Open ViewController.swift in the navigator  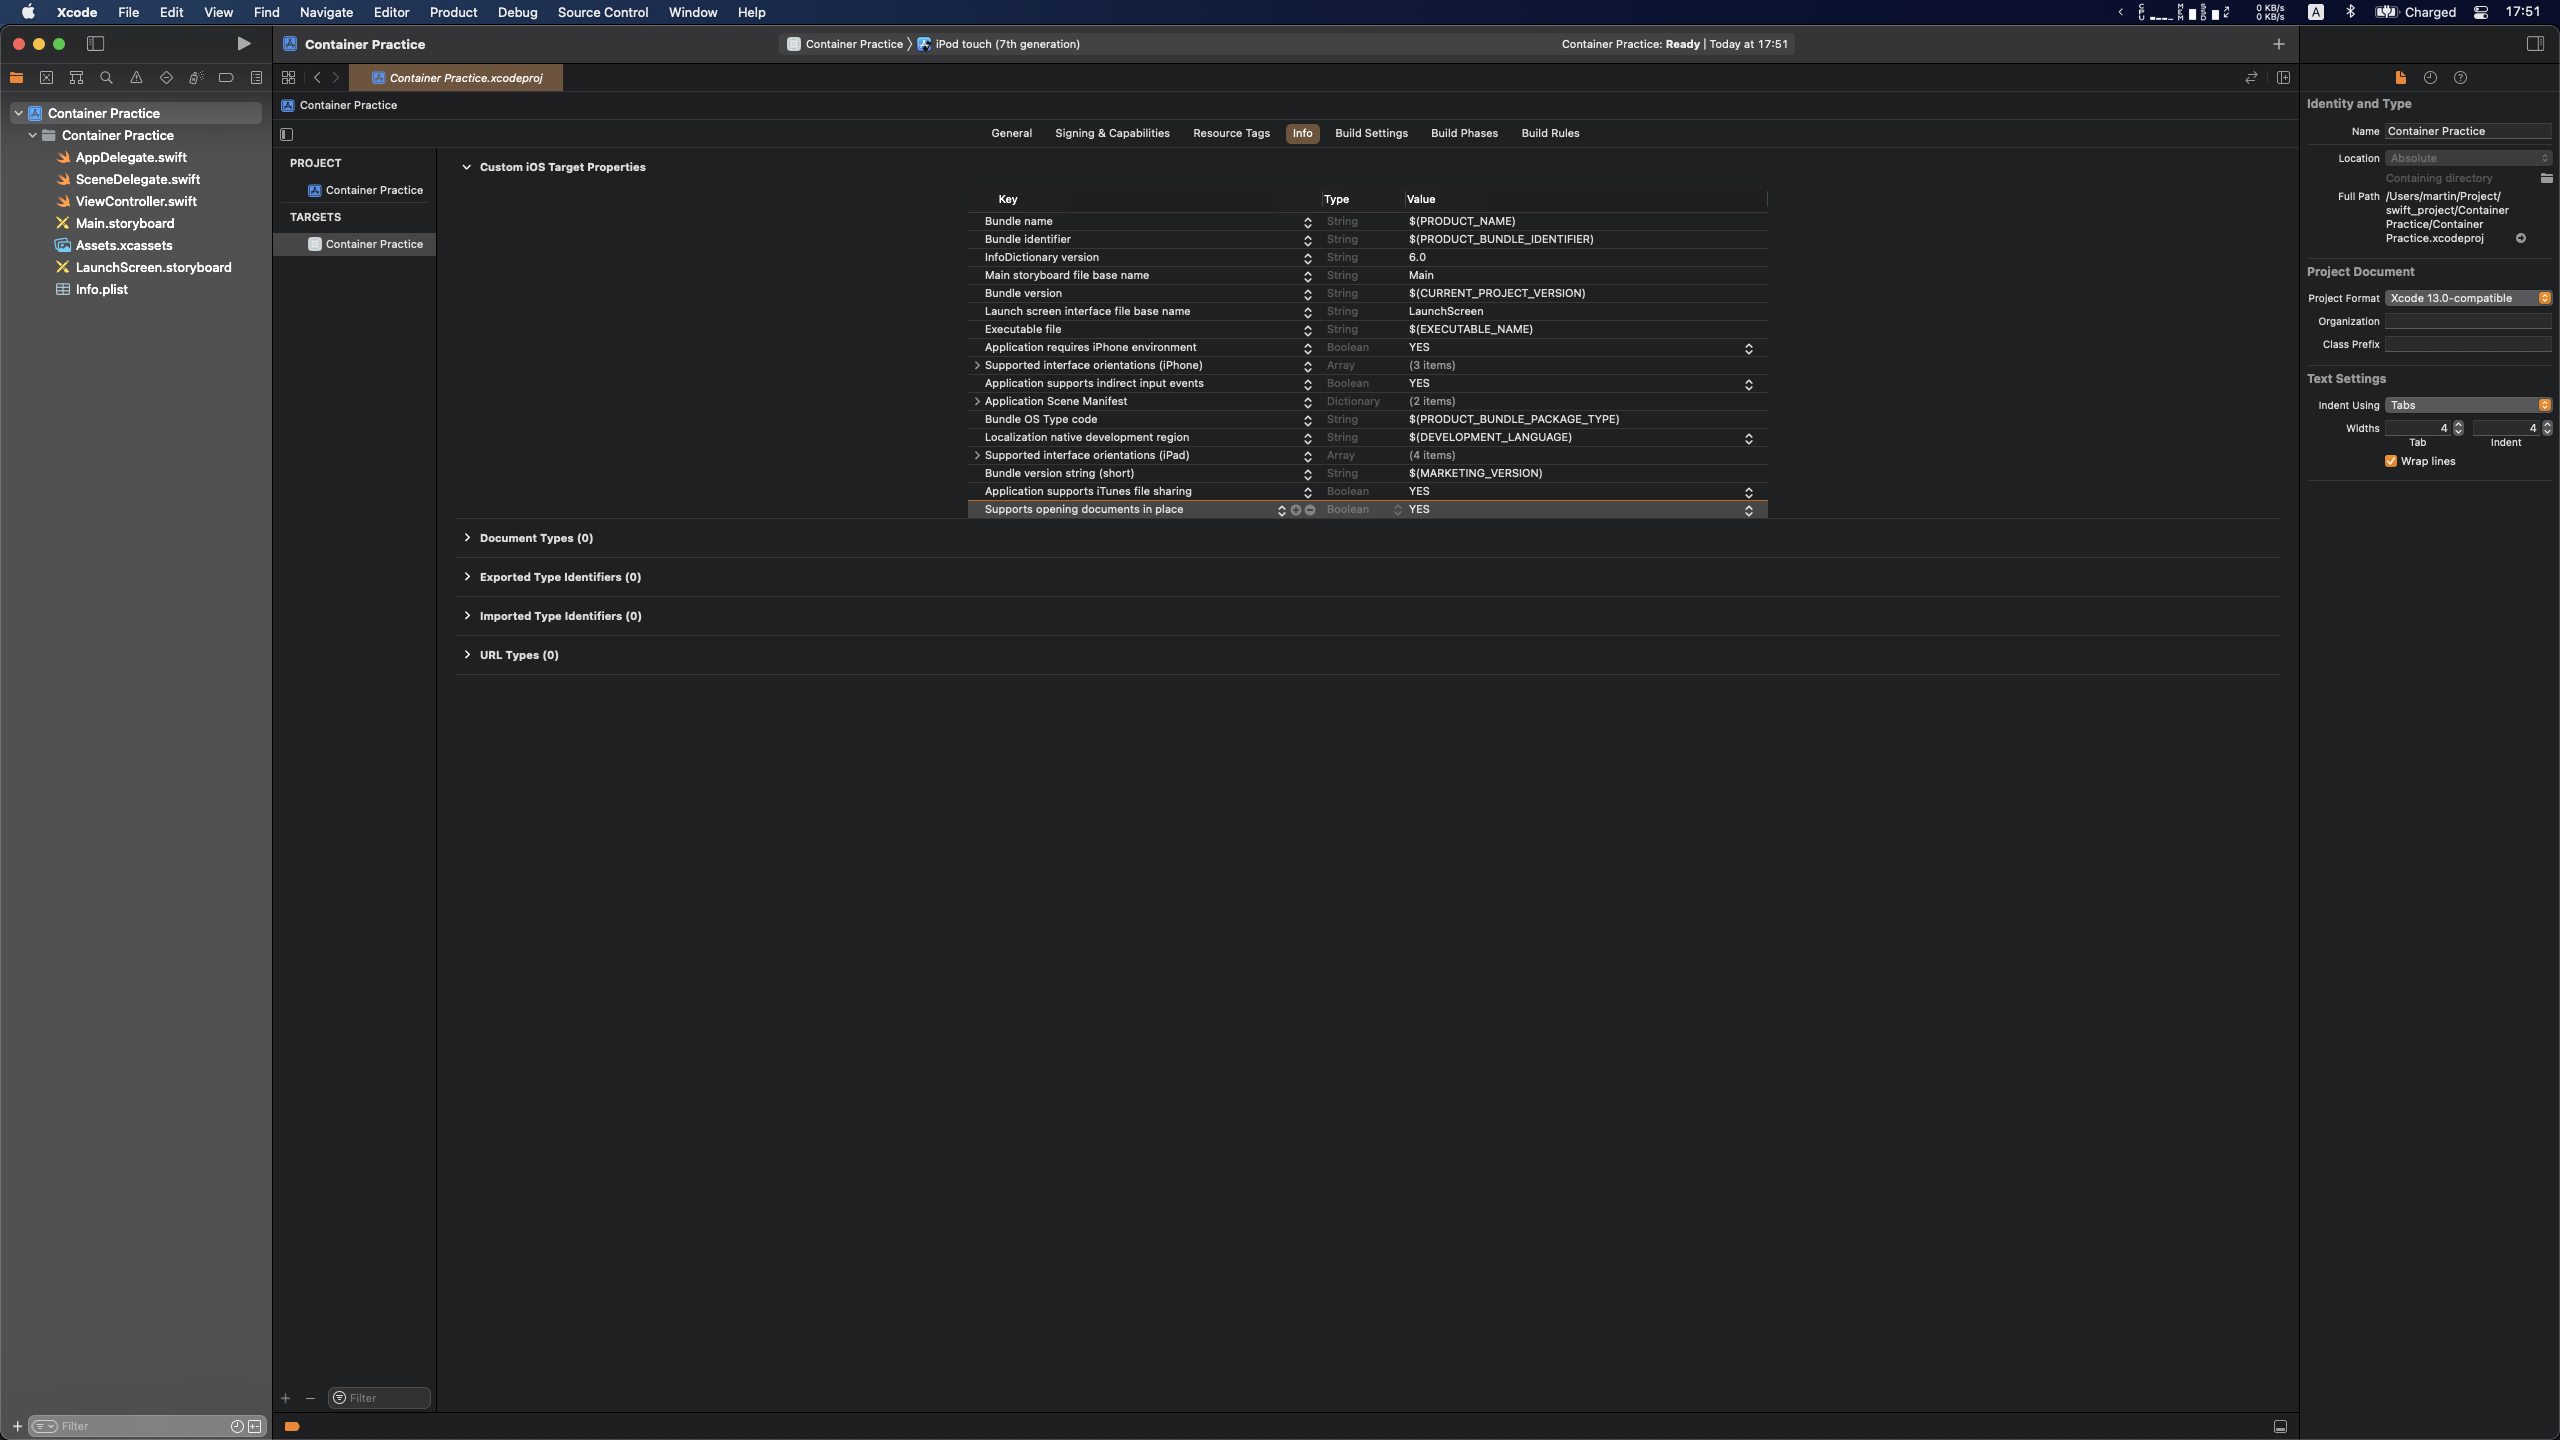136,201
